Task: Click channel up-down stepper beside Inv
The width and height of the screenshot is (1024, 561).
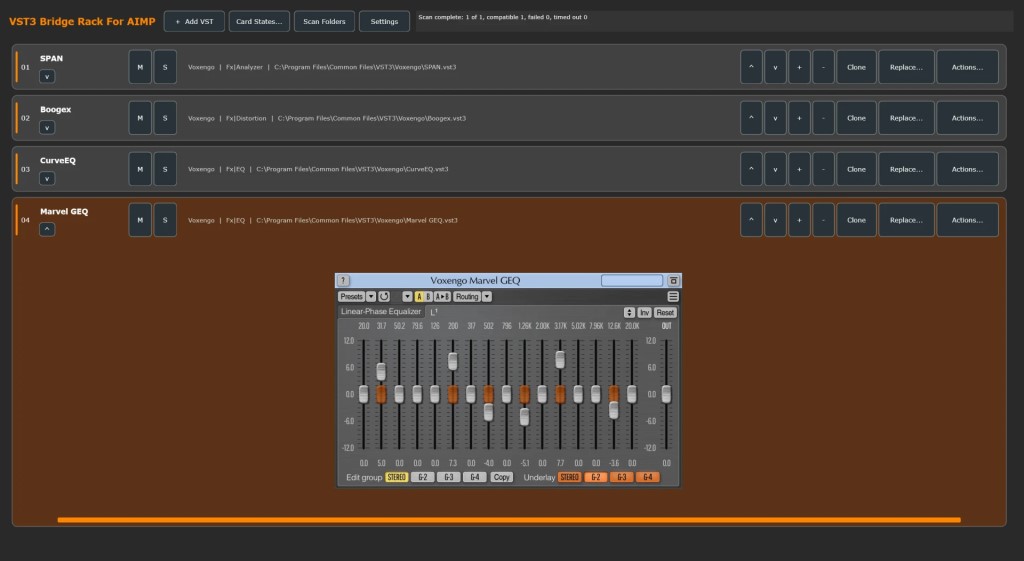Action: pyautogui.click(x=630, y=313)
